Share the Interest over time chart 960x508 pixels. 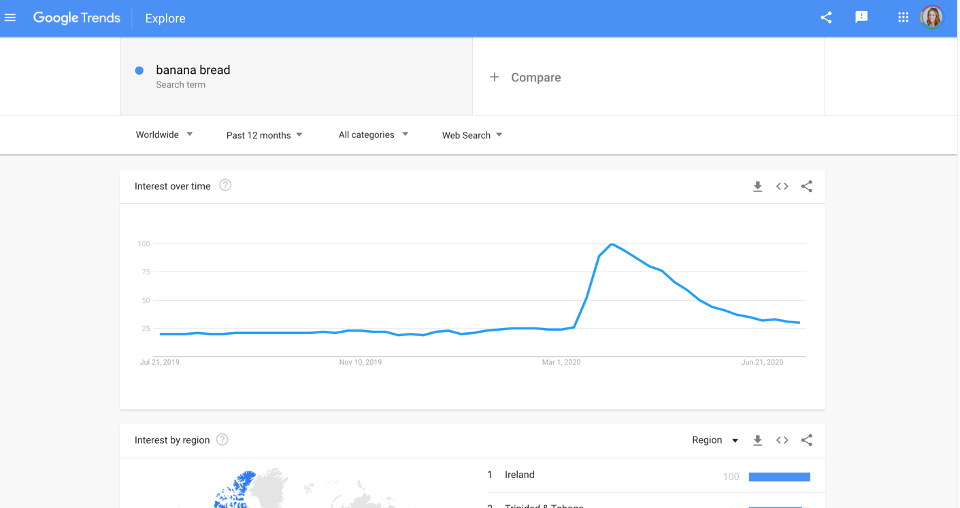(x=807, y=186)
